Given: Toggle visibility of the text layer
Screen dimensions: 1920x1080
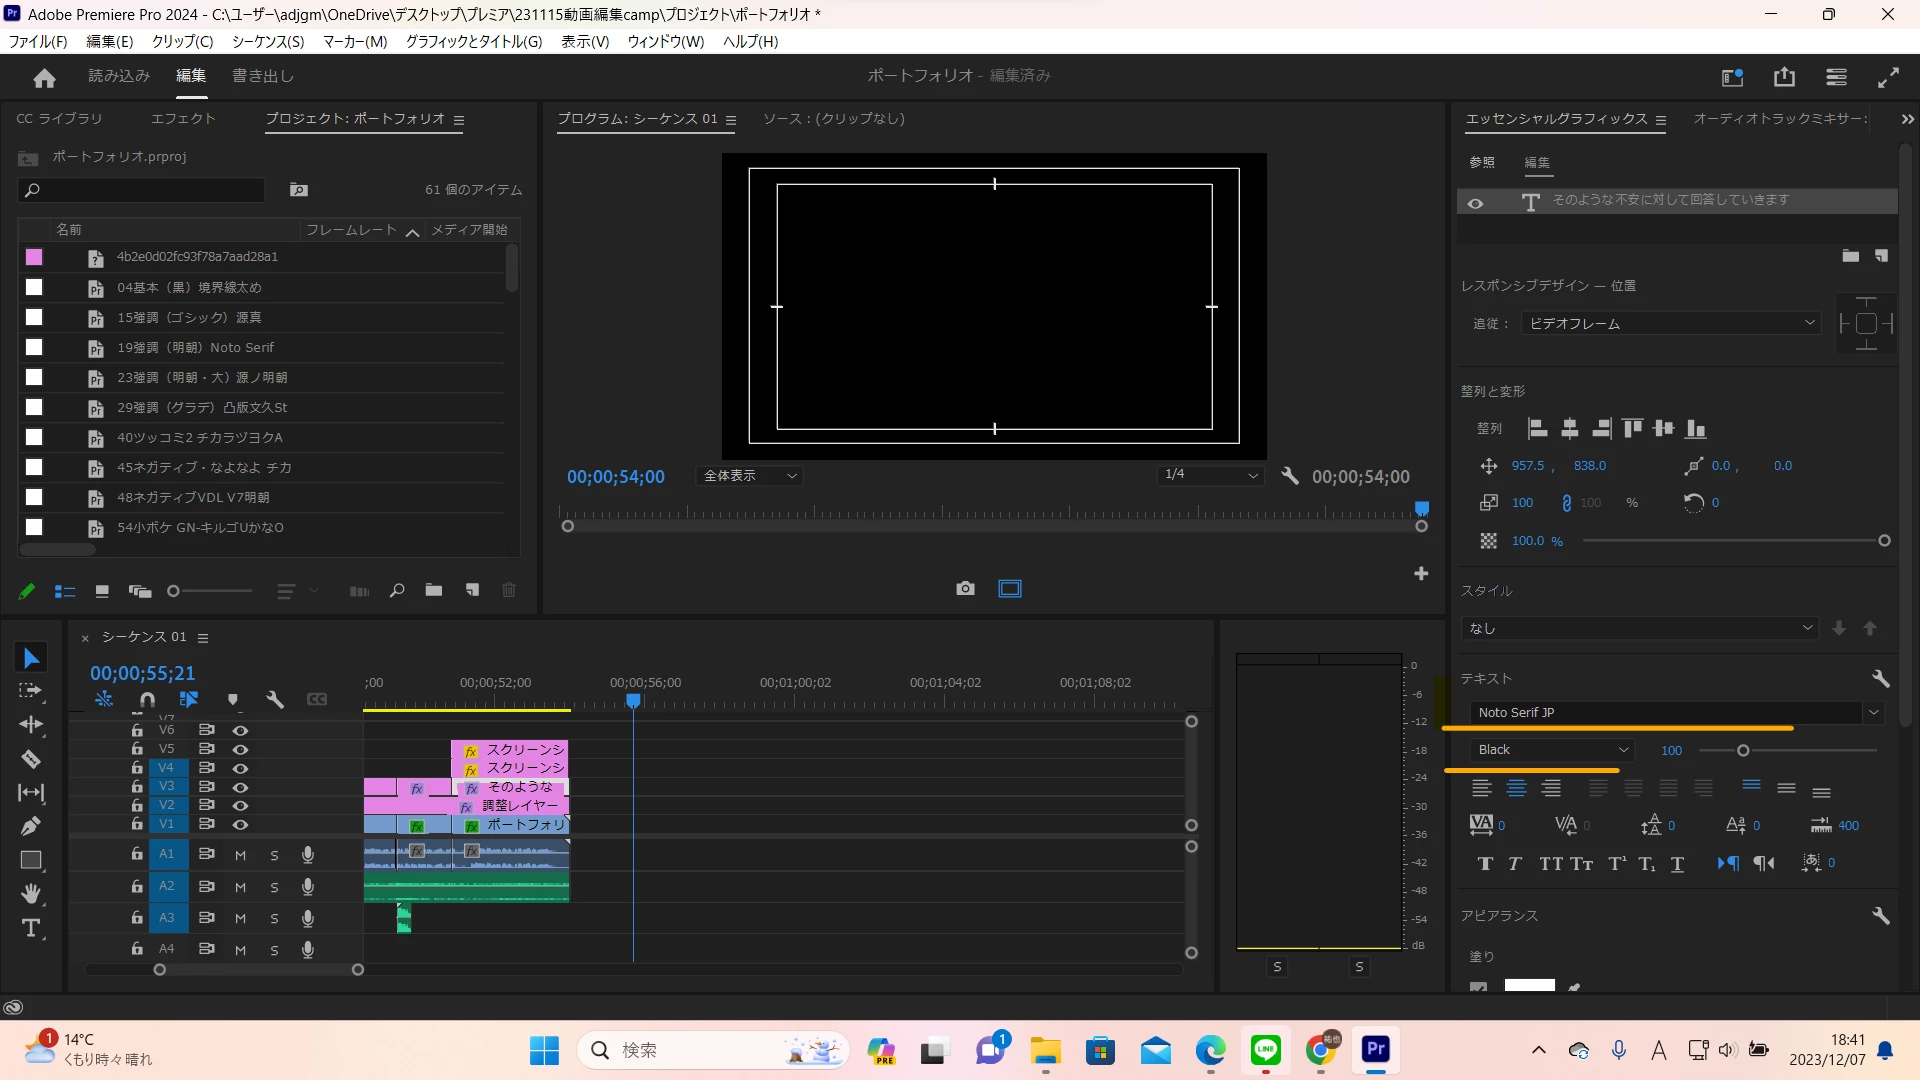Looking at the screenshot, I should (x=1475, y=203).
